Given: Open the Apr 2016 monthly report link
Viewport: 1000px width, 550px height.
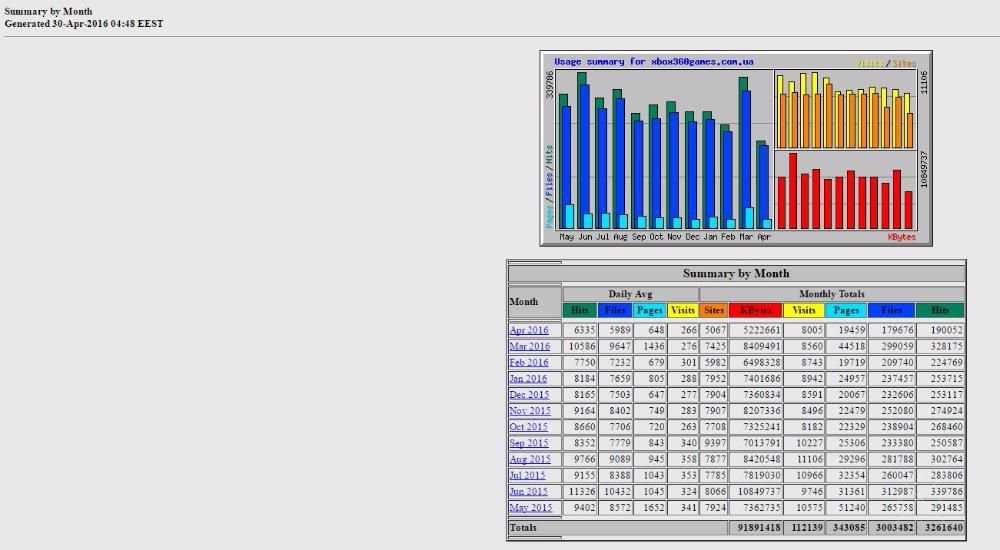Looking at the screenshot, I should click(529, 330).
